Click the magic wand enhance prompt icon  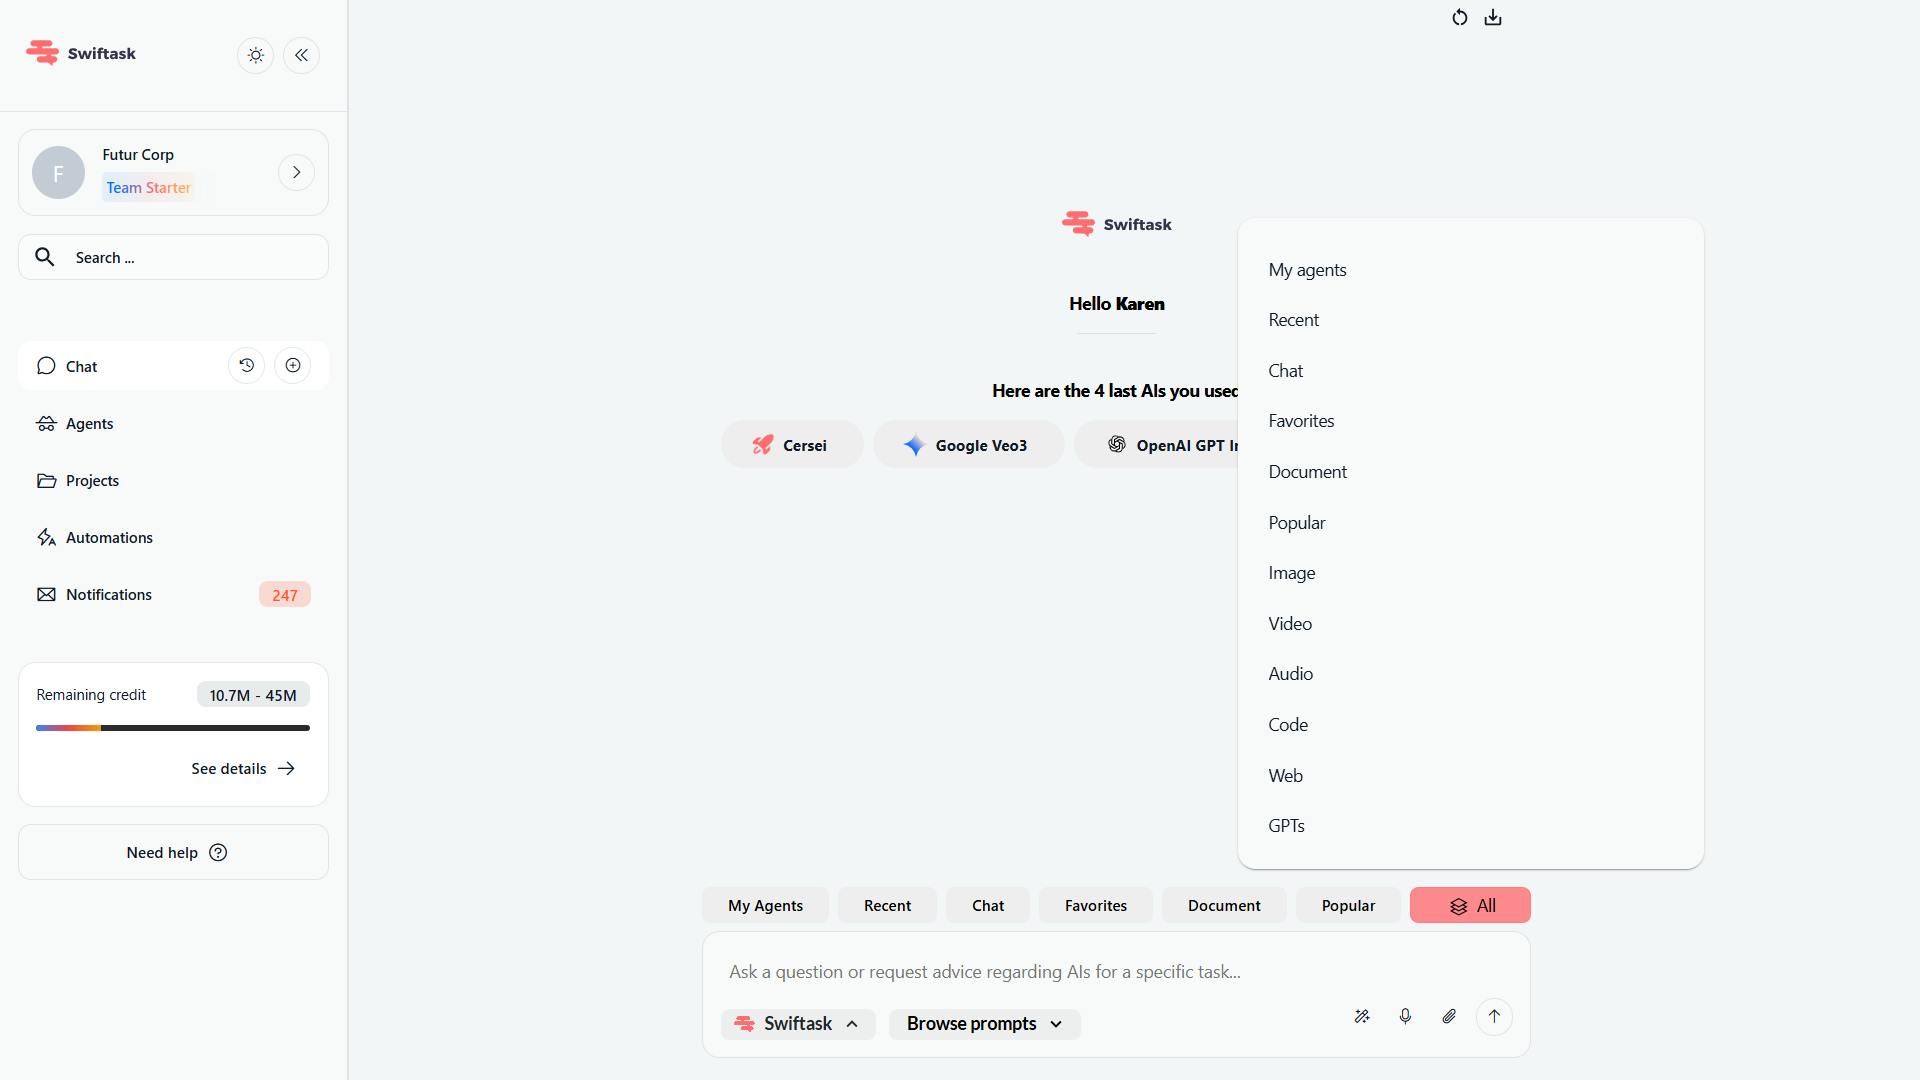point(1362,1017)
